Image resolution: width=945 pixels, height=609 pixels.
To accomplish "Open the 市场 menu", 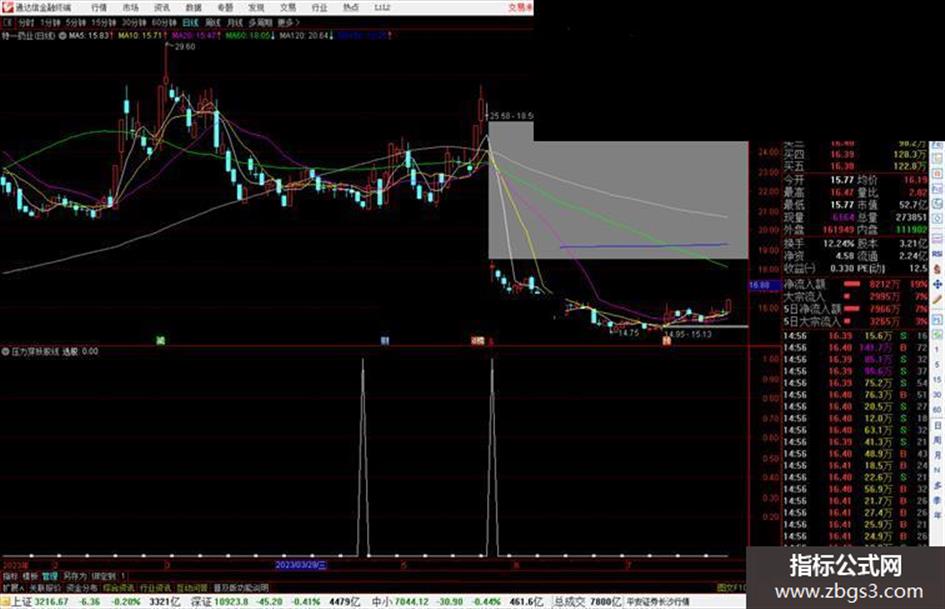I will 130,8.
